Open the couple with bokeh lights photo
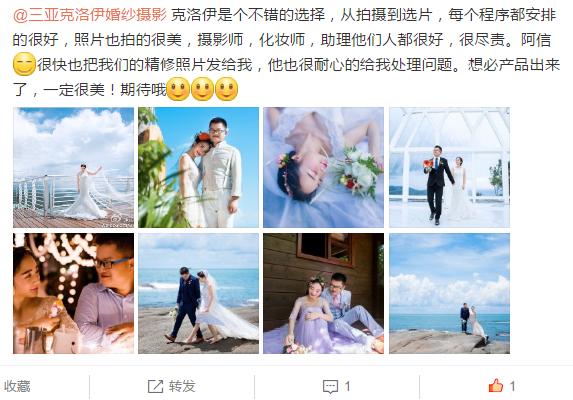573x400 pixels. pyautogui.click(x=73, y=293)
